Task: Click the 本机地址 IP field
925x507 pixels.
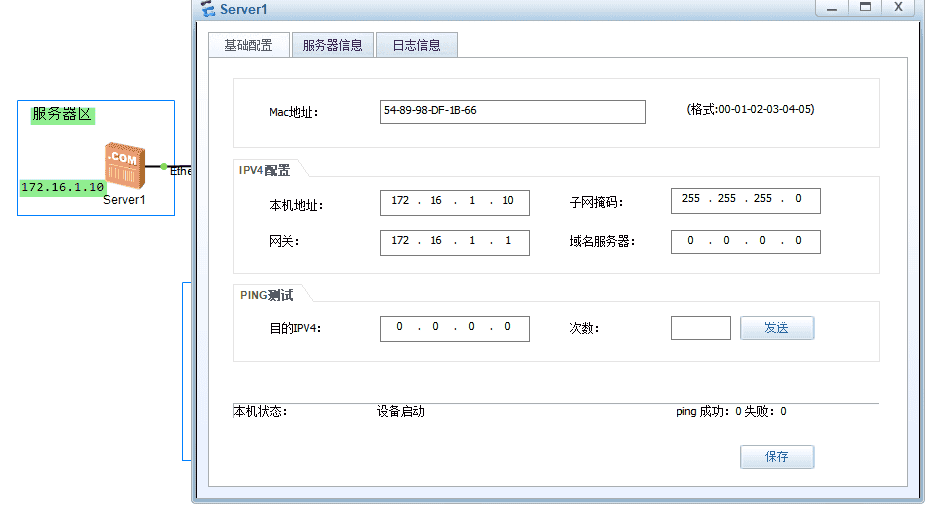Action: pyautogui.click(x=455, y=202)
